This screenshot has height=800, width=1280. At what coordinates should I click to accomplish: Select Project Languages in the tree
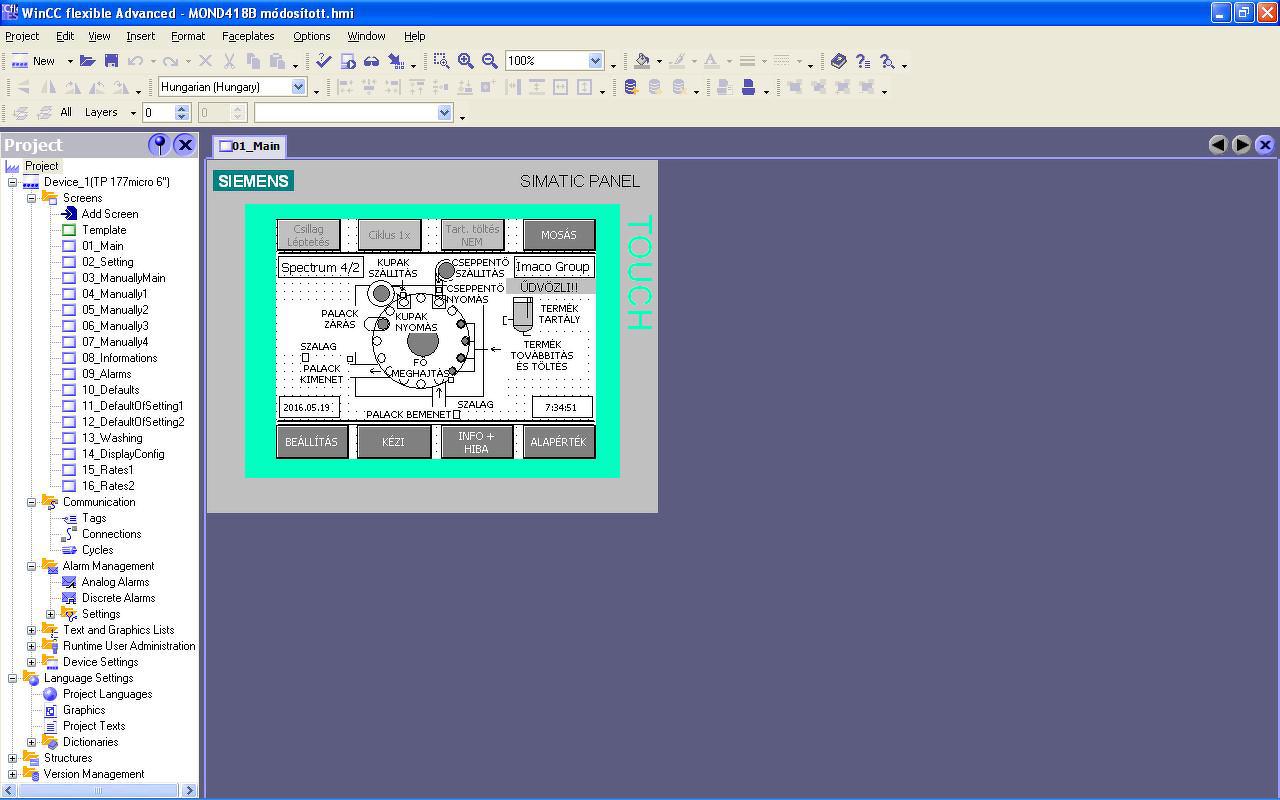[107, 694]
